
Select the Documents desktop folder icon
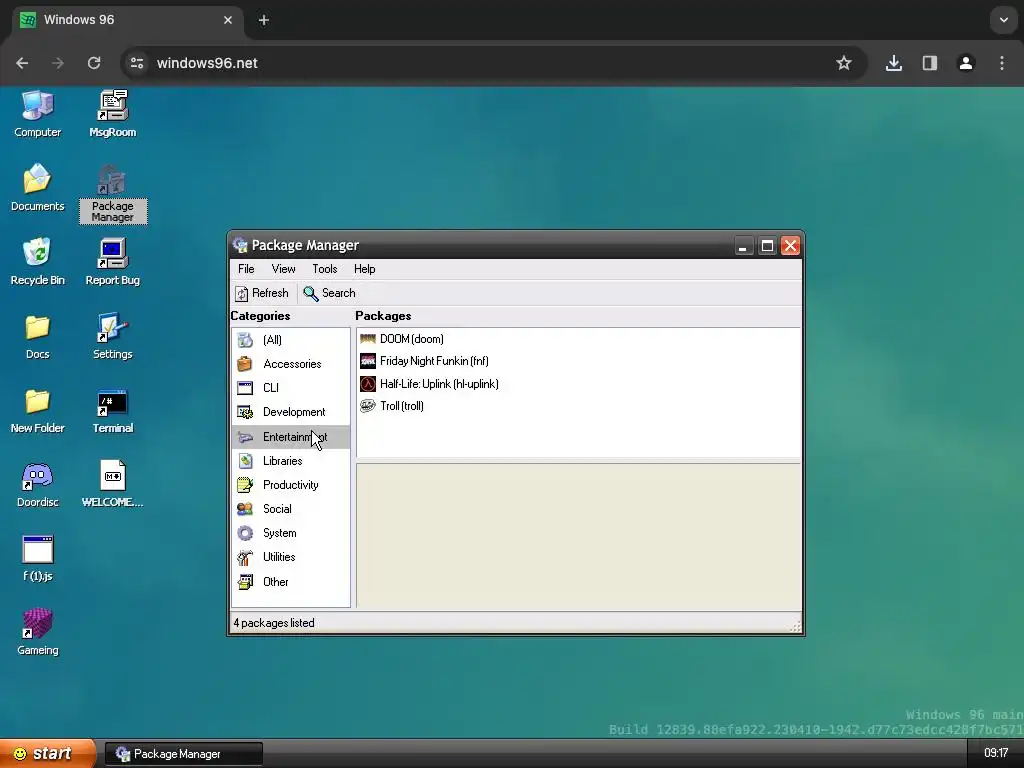(x=37, y=187)
